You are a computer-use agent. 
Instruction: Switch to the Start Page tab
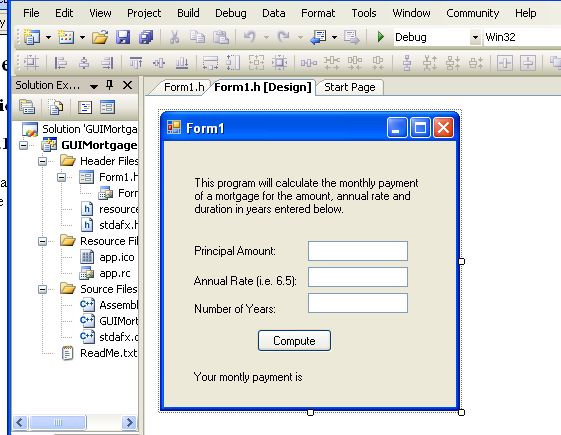(350, 87)
